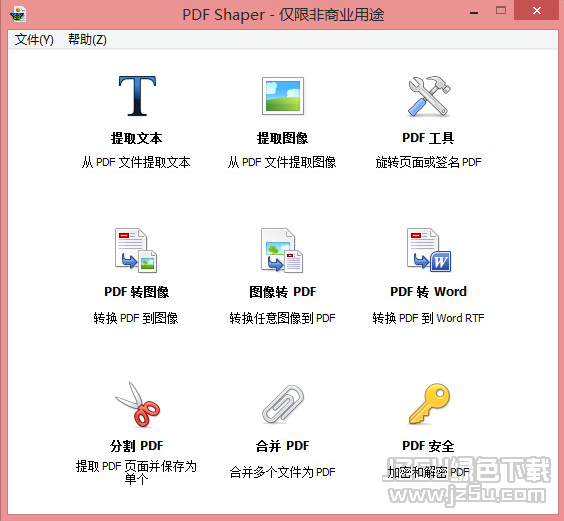Select the 提取图像 heading
Viewport: 564px width, 521px height.
tap(282, 138)
